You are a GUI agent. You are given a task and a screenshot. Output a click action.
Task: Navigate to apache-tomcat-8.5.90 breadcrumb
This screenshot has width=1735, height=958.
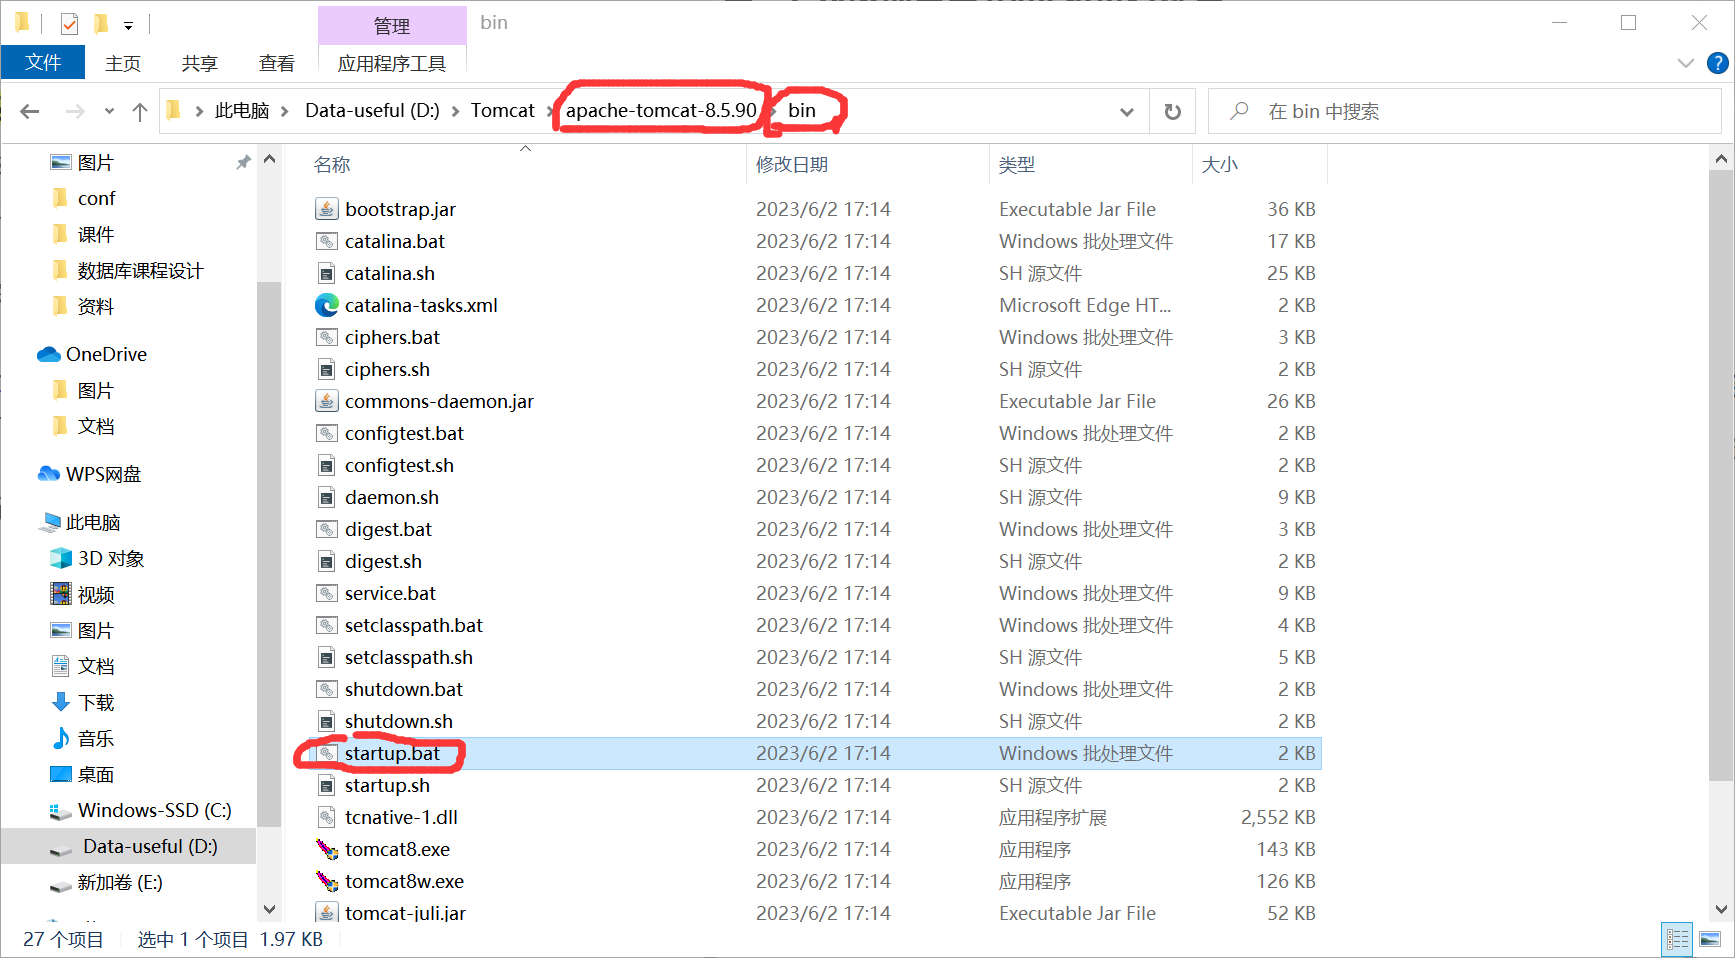coord(661,111)
